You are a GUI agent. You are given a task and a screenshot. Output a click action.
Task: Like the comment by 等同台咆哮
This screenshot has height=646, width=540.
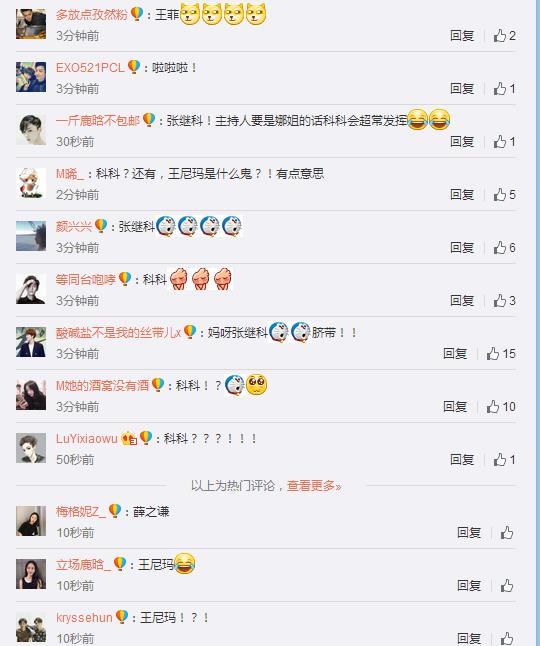(505, 301)
